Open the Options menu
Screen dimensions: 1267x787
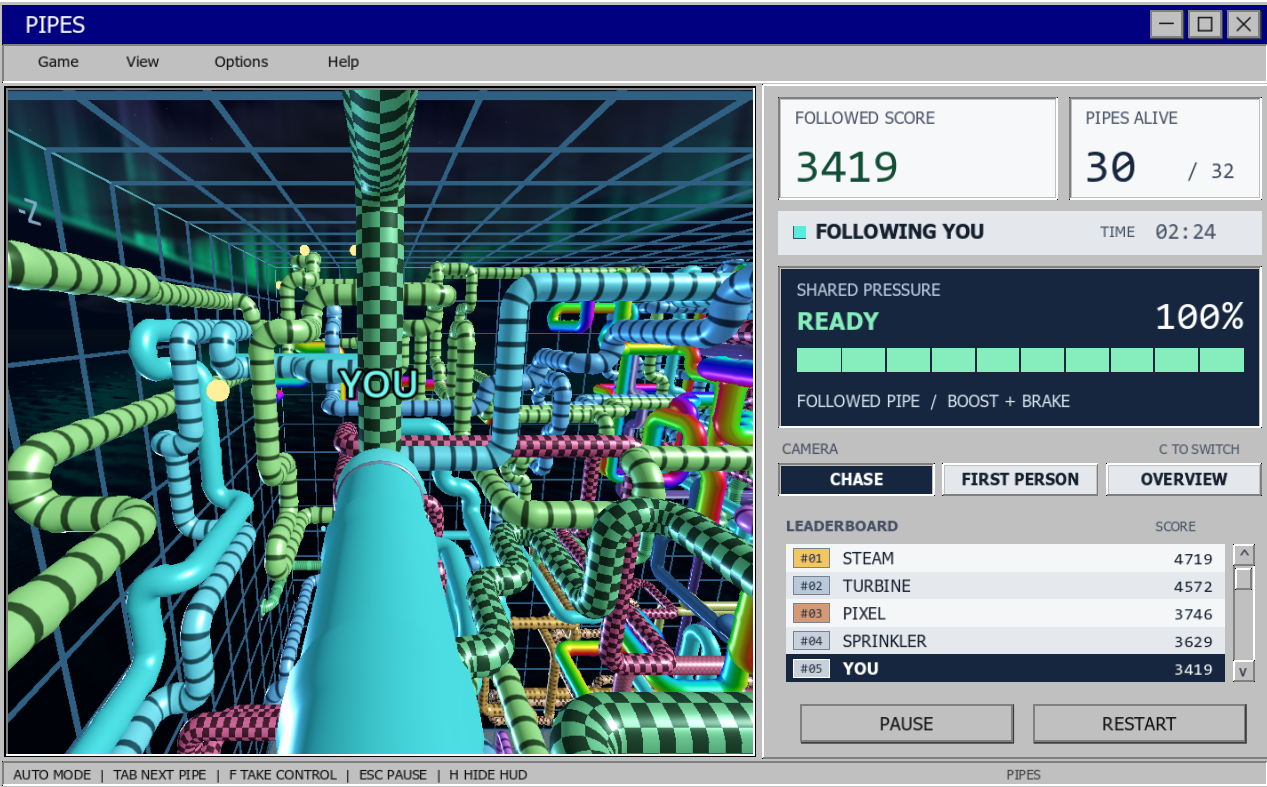[x=241, y=62]
